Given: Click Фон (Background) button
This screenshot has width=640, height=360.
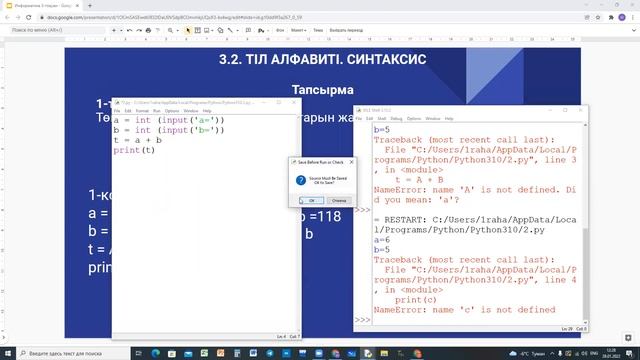Looking at the screenshot, I should click(x=280, y=30).
